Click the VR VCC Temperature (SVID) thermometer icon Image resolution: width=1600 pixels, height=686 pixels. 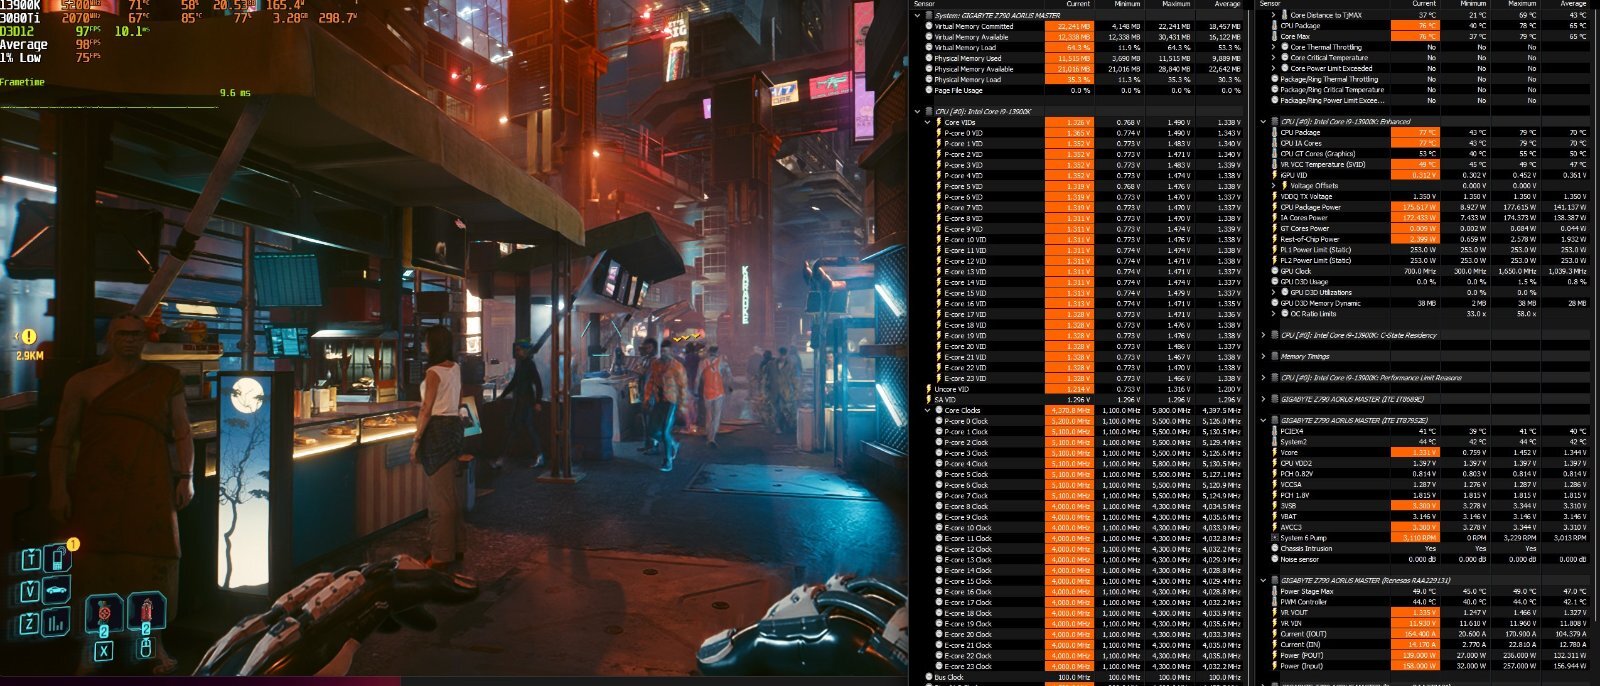click(1274, 164)
